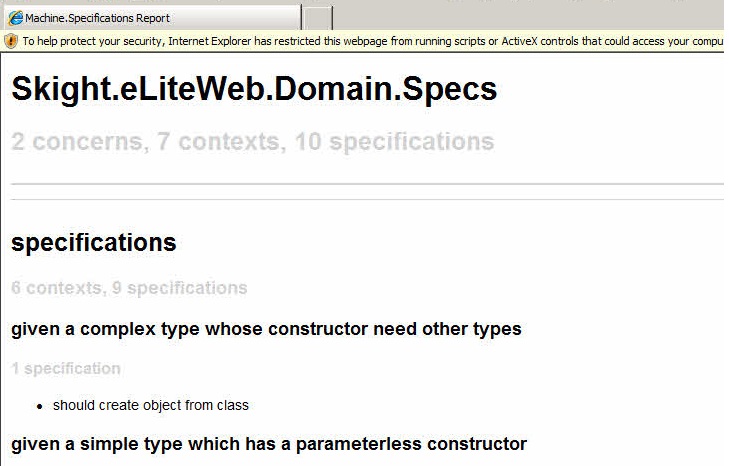
Task: Select the Machine.Specifications Report tab
Action: (152, 18)
